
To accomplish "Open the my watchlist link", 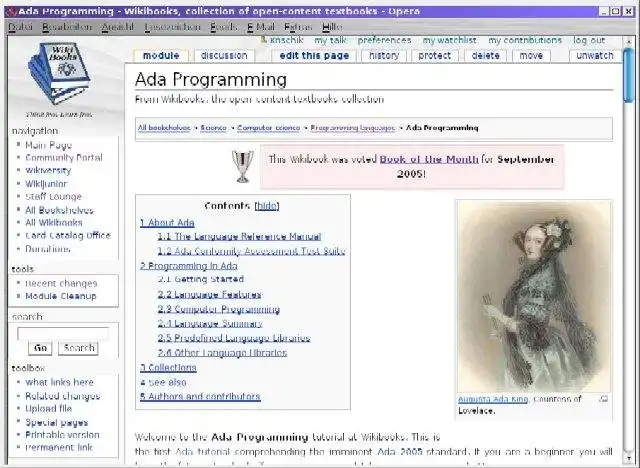I will 449,40.
